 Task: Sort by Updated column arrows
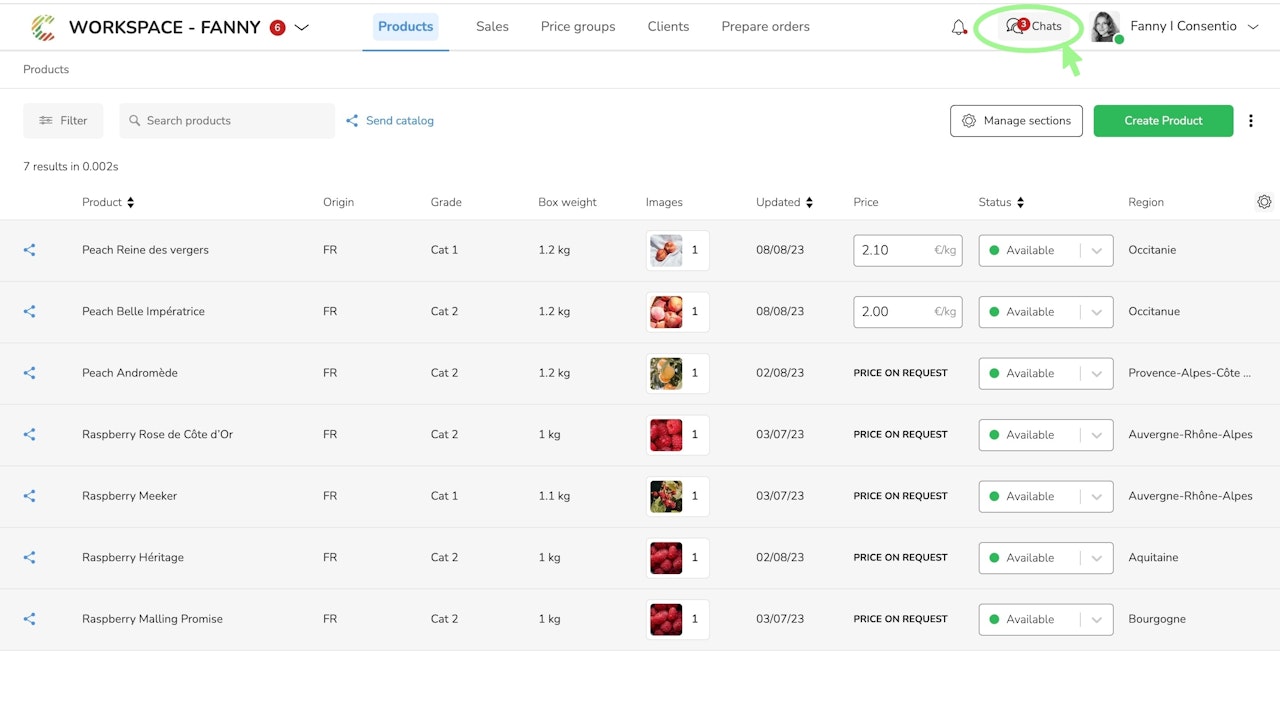pyautogui.click(x=809, y=202)
